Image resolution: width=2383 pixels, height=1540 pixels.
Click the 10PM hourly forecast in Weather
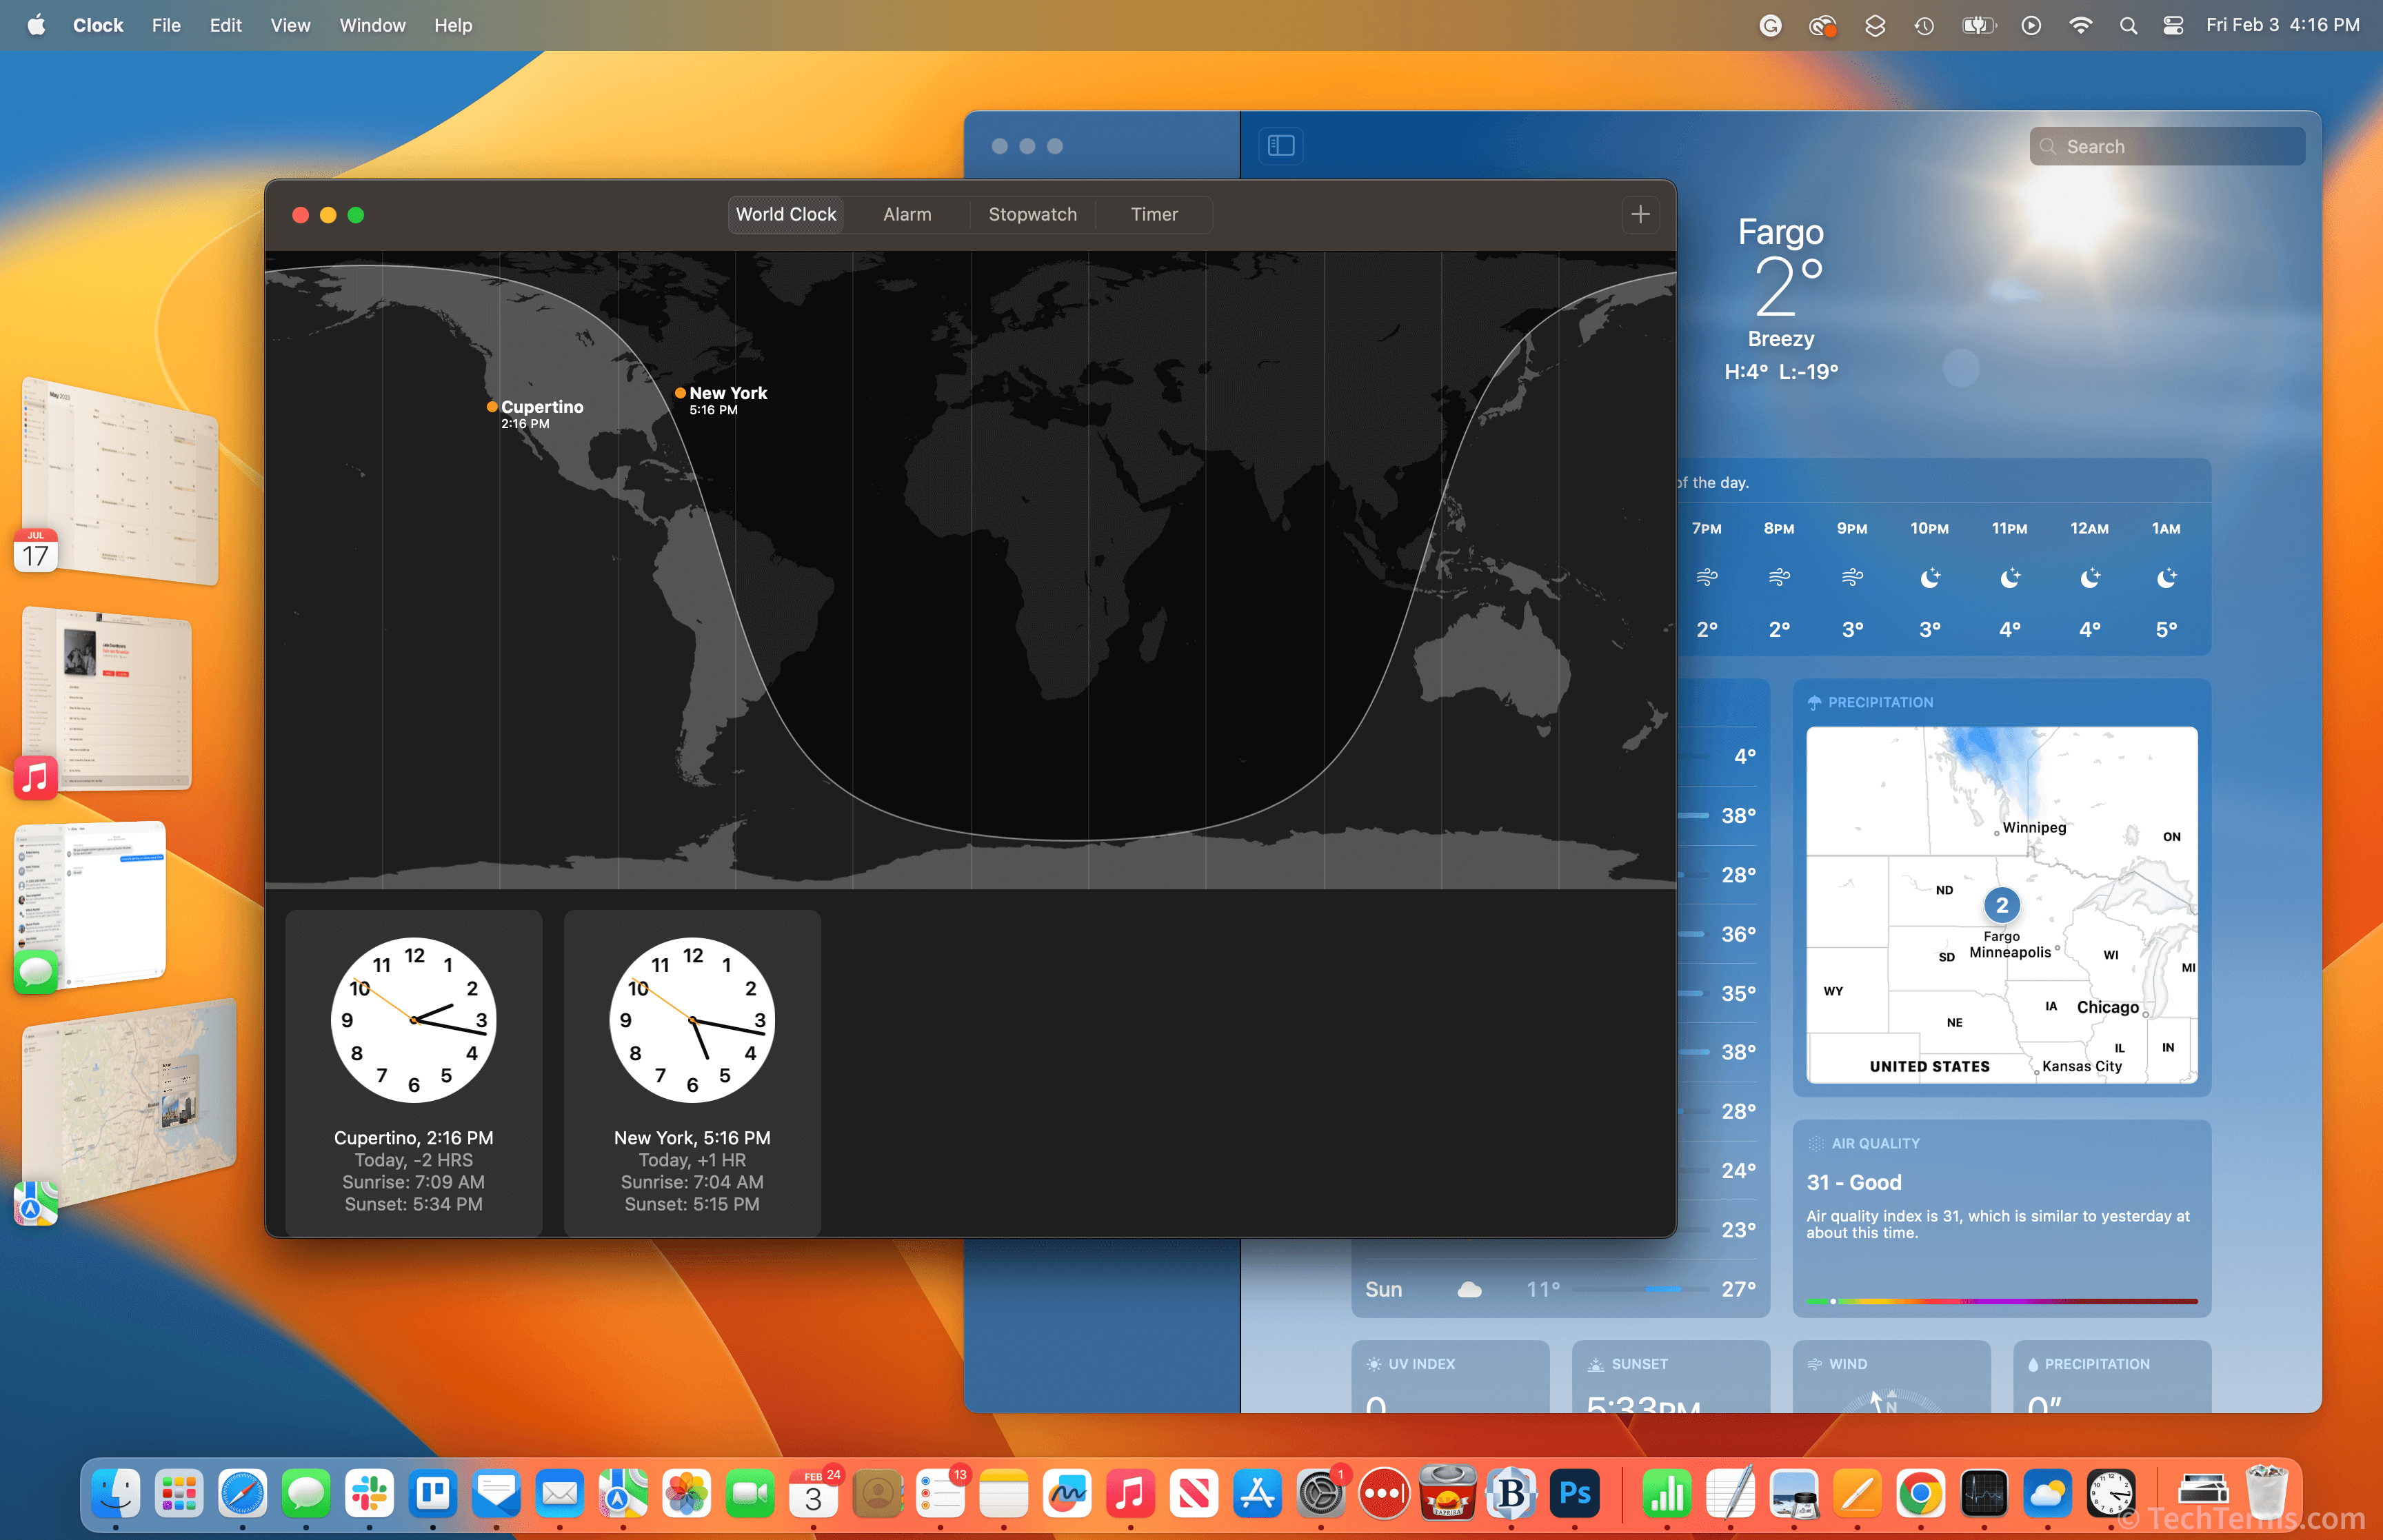[1929, 580]
